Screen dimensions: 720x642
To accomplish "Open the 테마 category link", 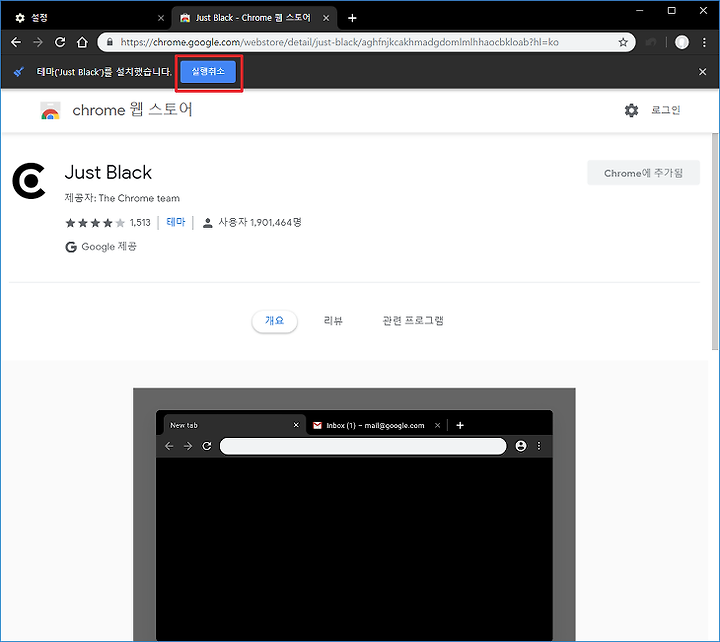I will [x=175, y=222].
